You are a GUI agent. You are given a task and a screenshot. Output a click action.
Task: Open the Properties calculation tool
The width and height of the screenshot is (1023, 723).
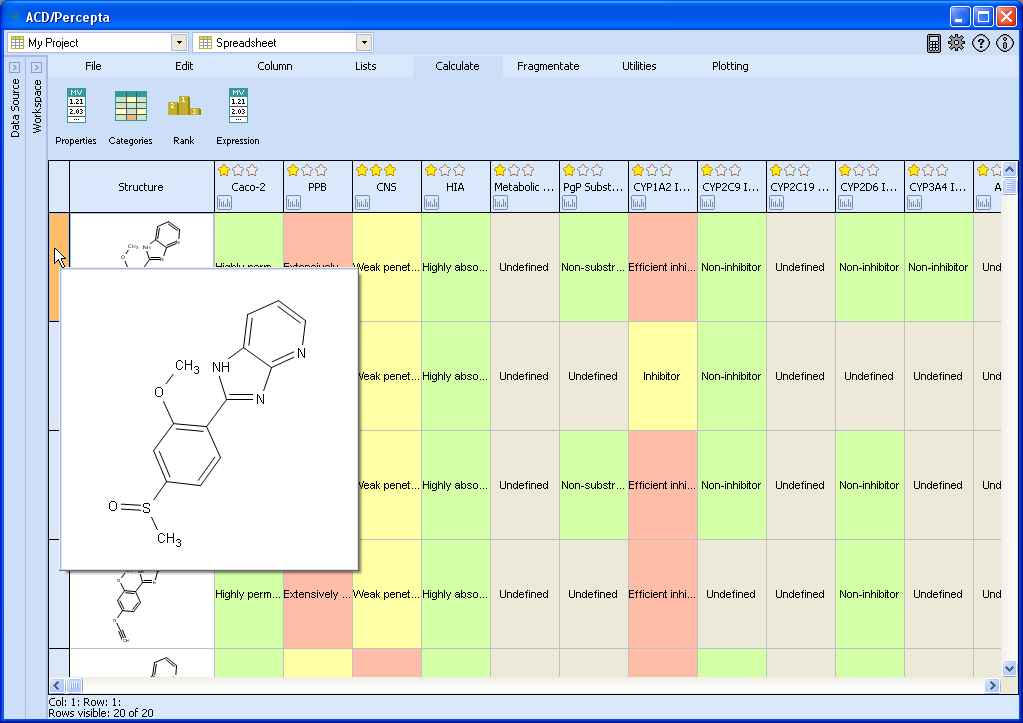coord(76,117)
